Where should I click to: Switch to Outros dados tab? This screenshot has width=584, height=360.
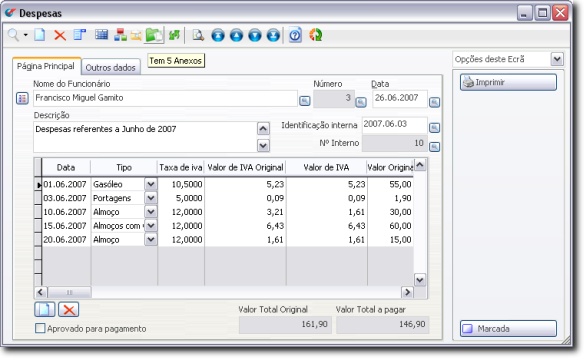pos(111,67)
